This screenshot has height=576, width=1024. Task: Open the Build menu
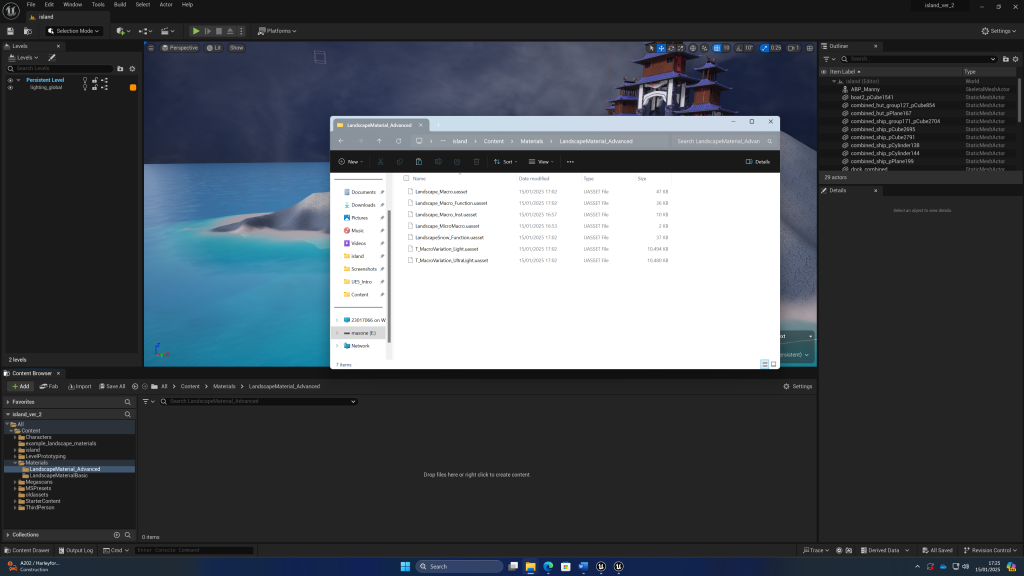(x=120, y=5)
